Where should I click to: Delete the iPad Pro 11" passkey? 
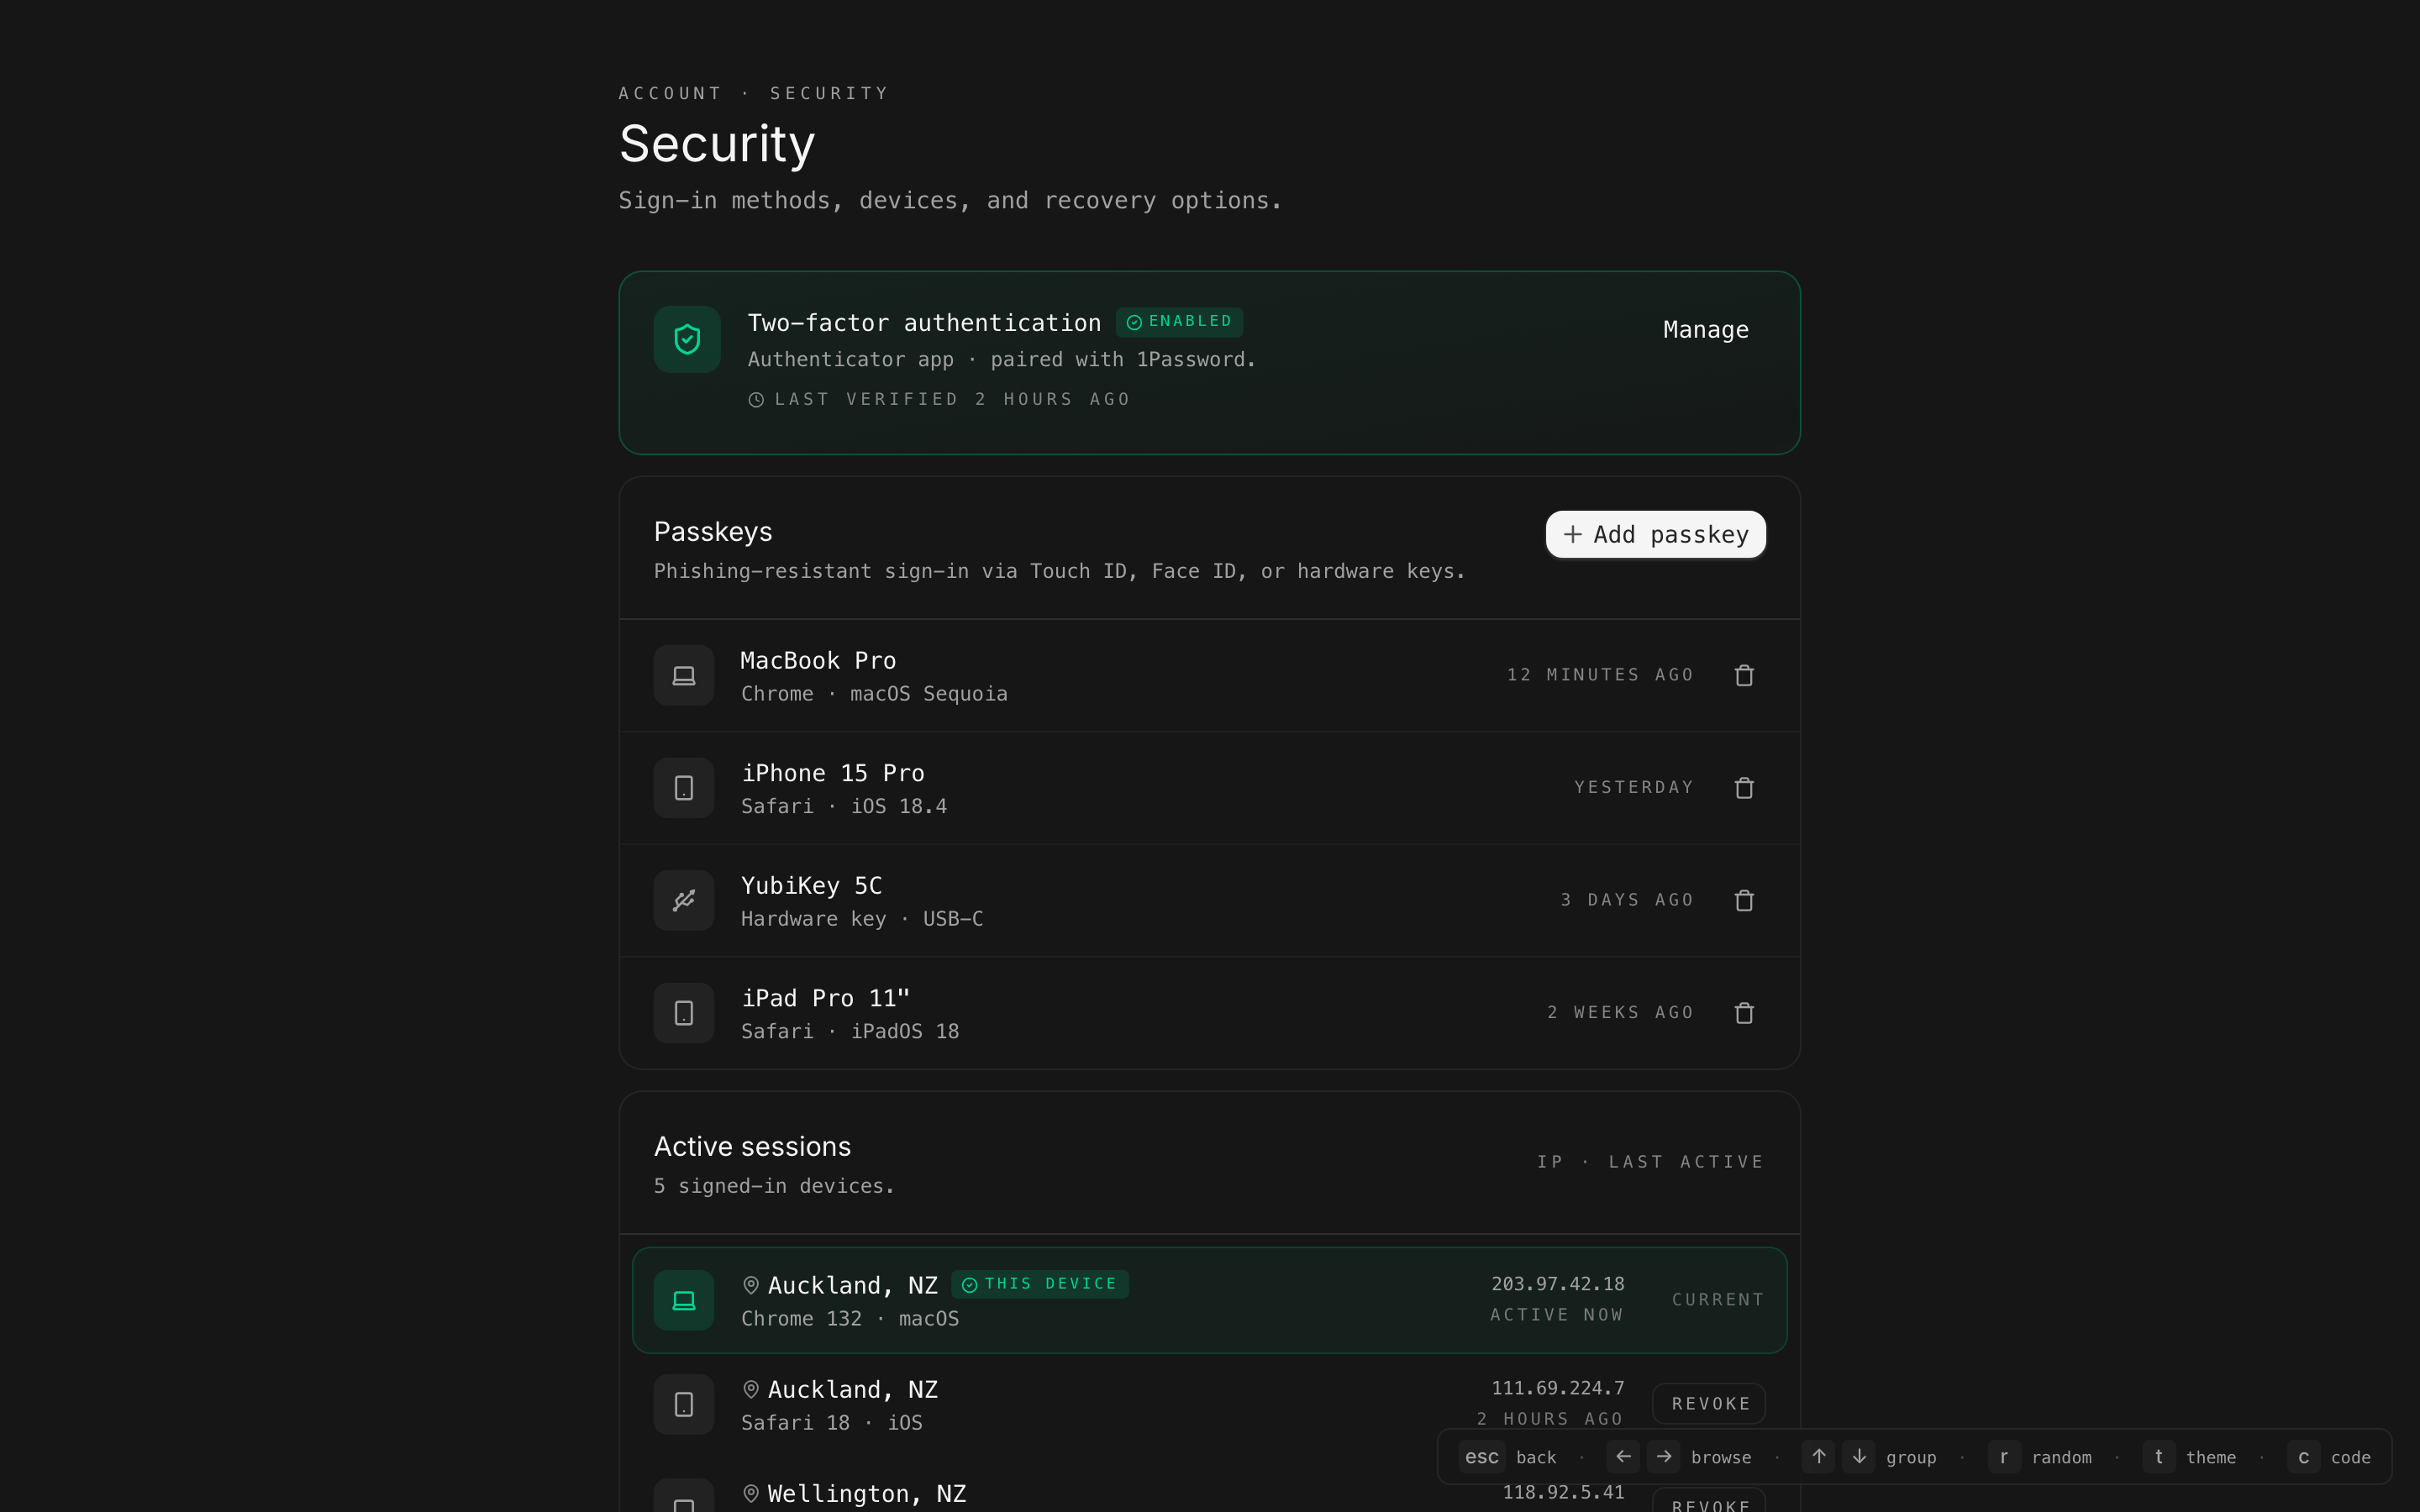[1744, 1013]
